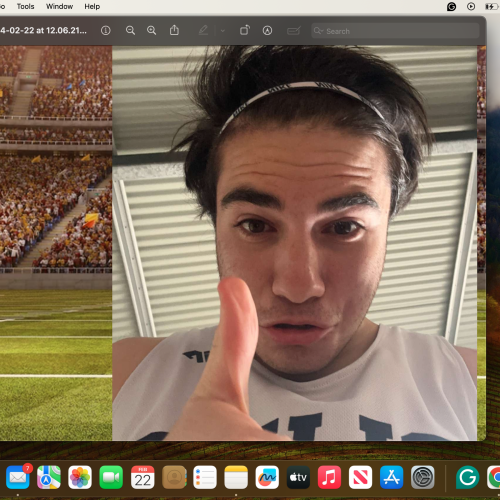
Task: Open System Settings from the Dock
Action: (423, 477)
